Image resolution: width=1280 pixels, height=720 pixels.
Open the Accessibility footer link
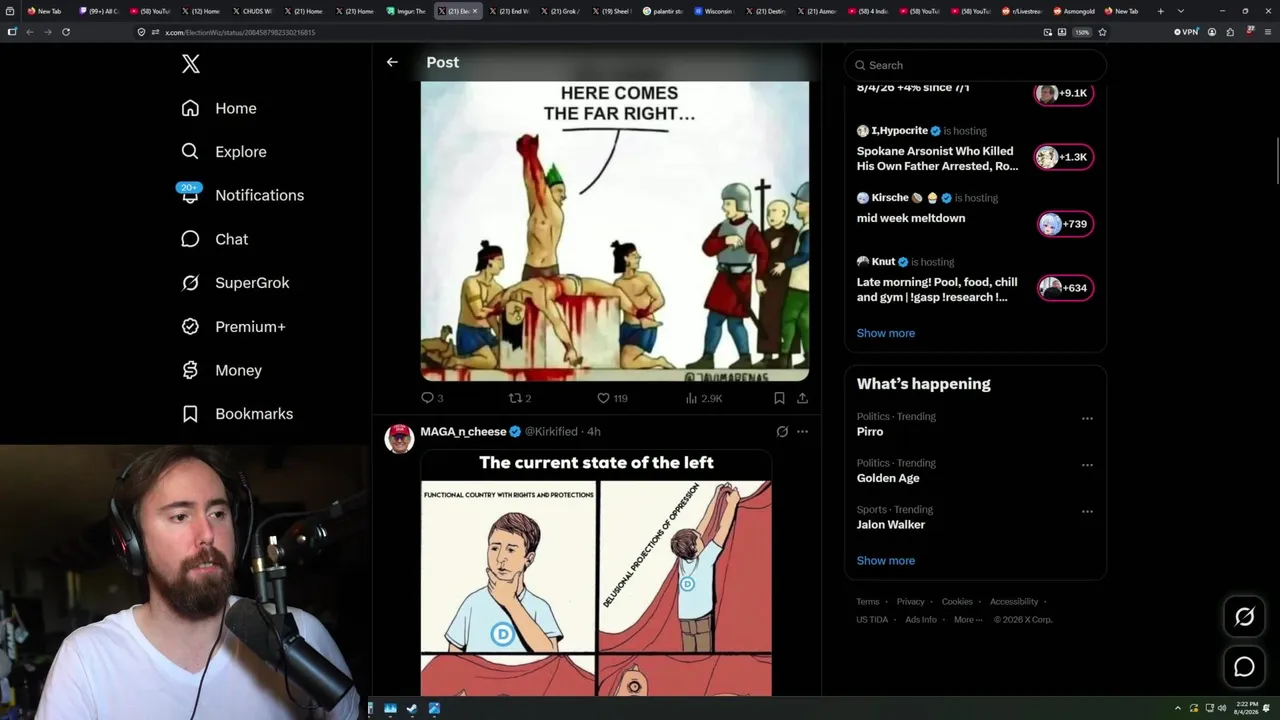[x=1014, y=602]
